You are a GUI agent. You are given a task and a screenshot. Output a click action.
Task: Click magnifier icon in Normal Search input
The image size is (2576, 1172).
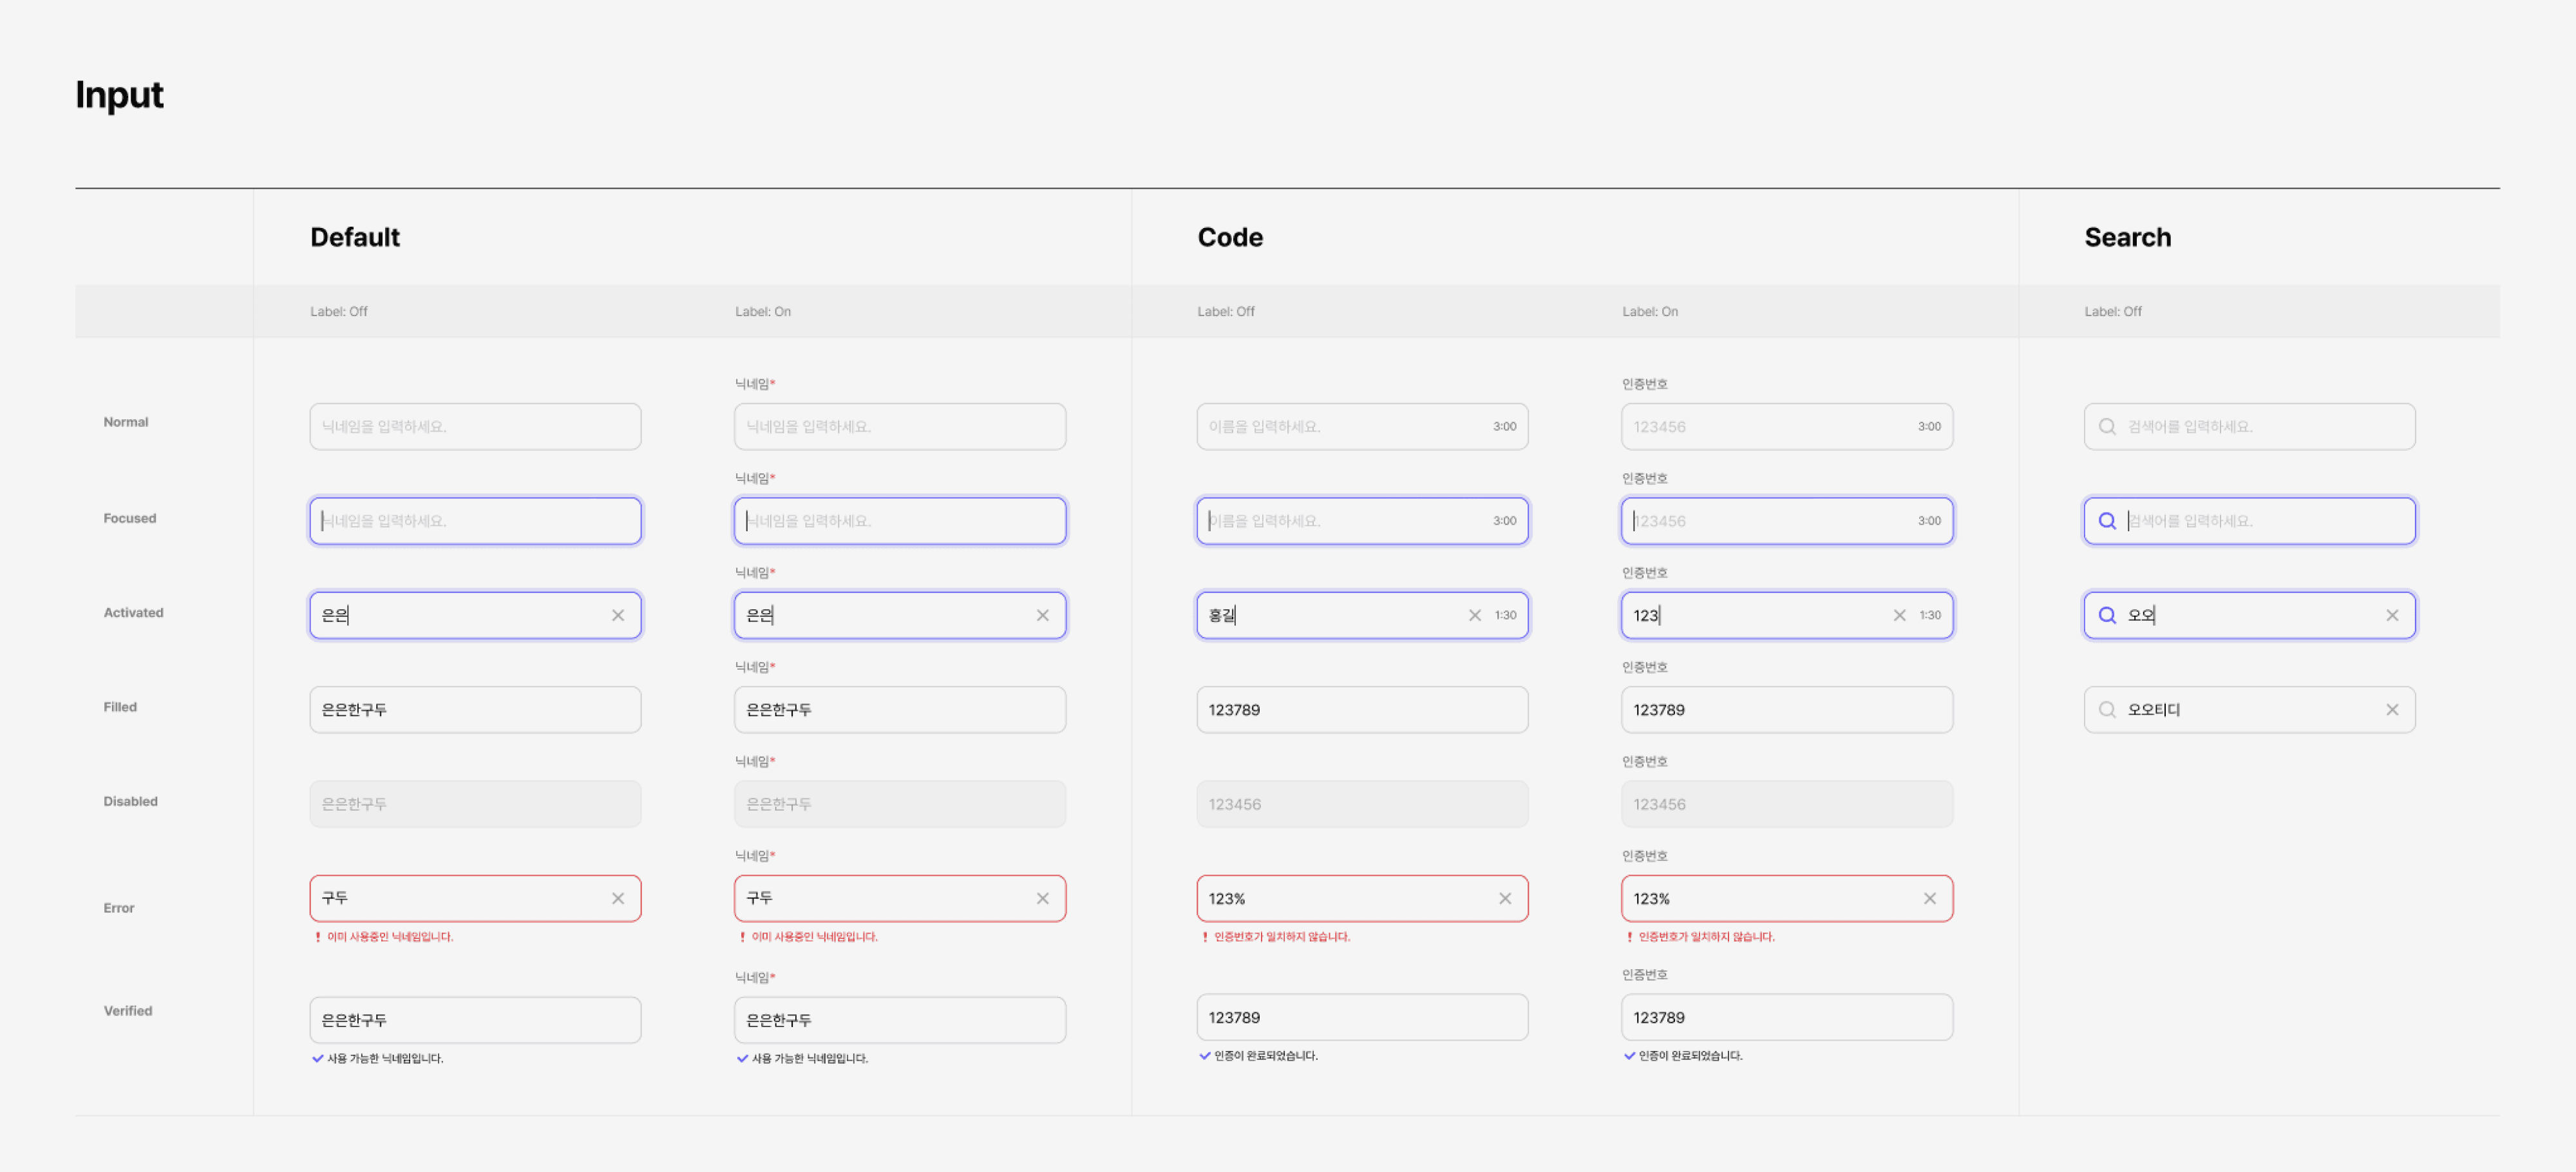2106,426
